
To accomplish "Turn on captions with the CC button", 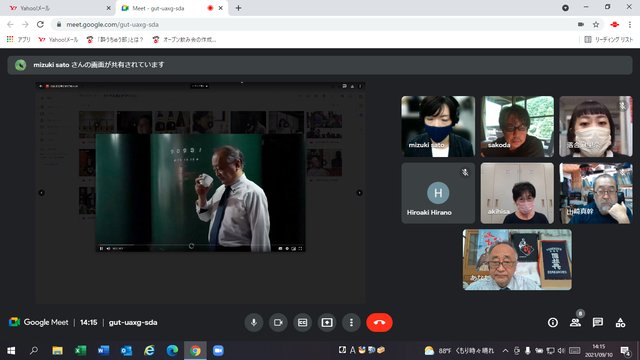I will (302, 322).
